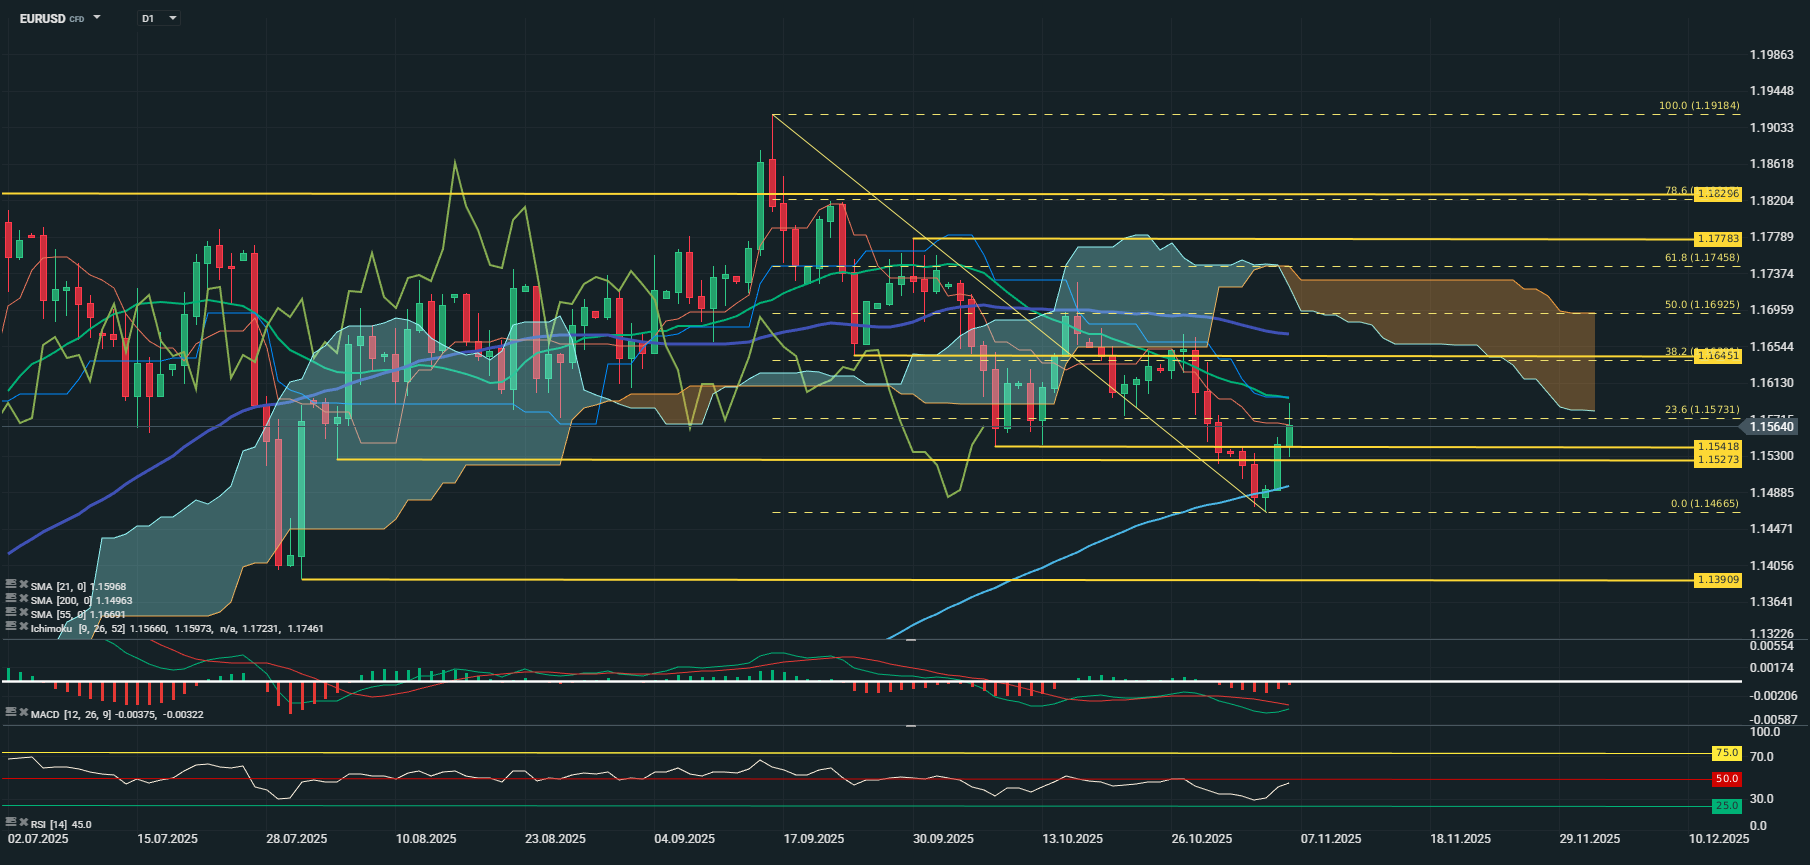The height and width of the screenshot is (865, 1810).
Task: Select the 1.13909 support level label
Action: coord(1718,580)
